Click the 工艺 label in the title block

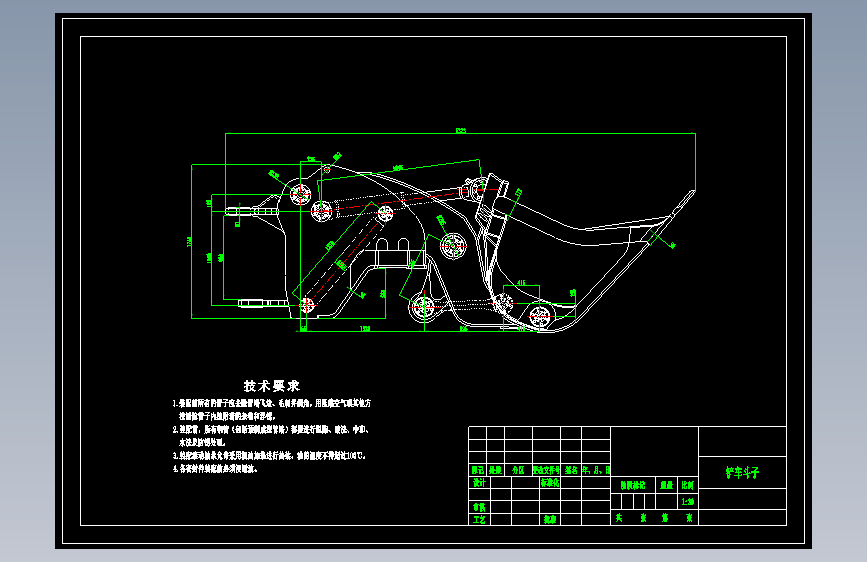point(479,519)
